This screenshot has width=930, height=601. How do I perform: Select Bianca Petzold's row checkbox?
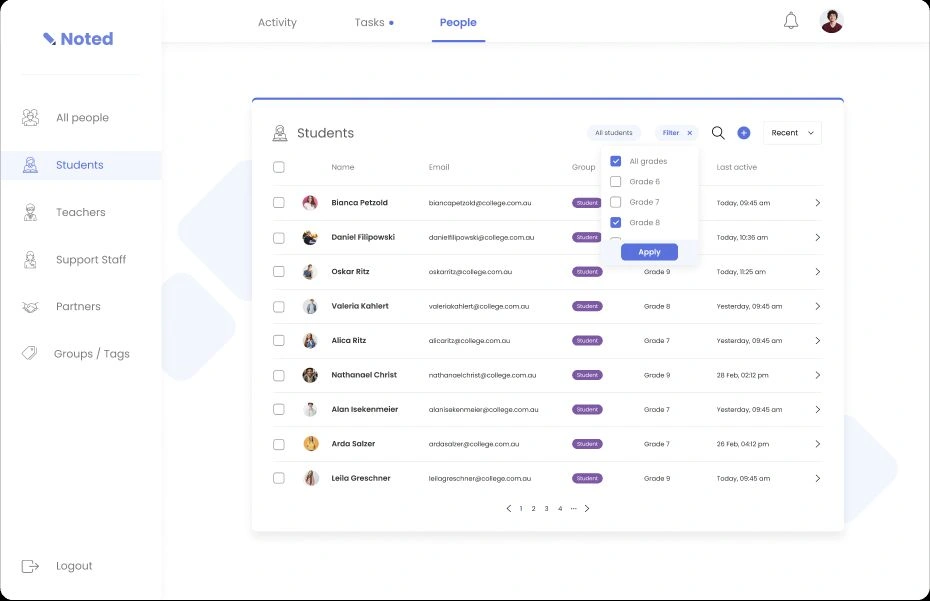tap(279, 203)
